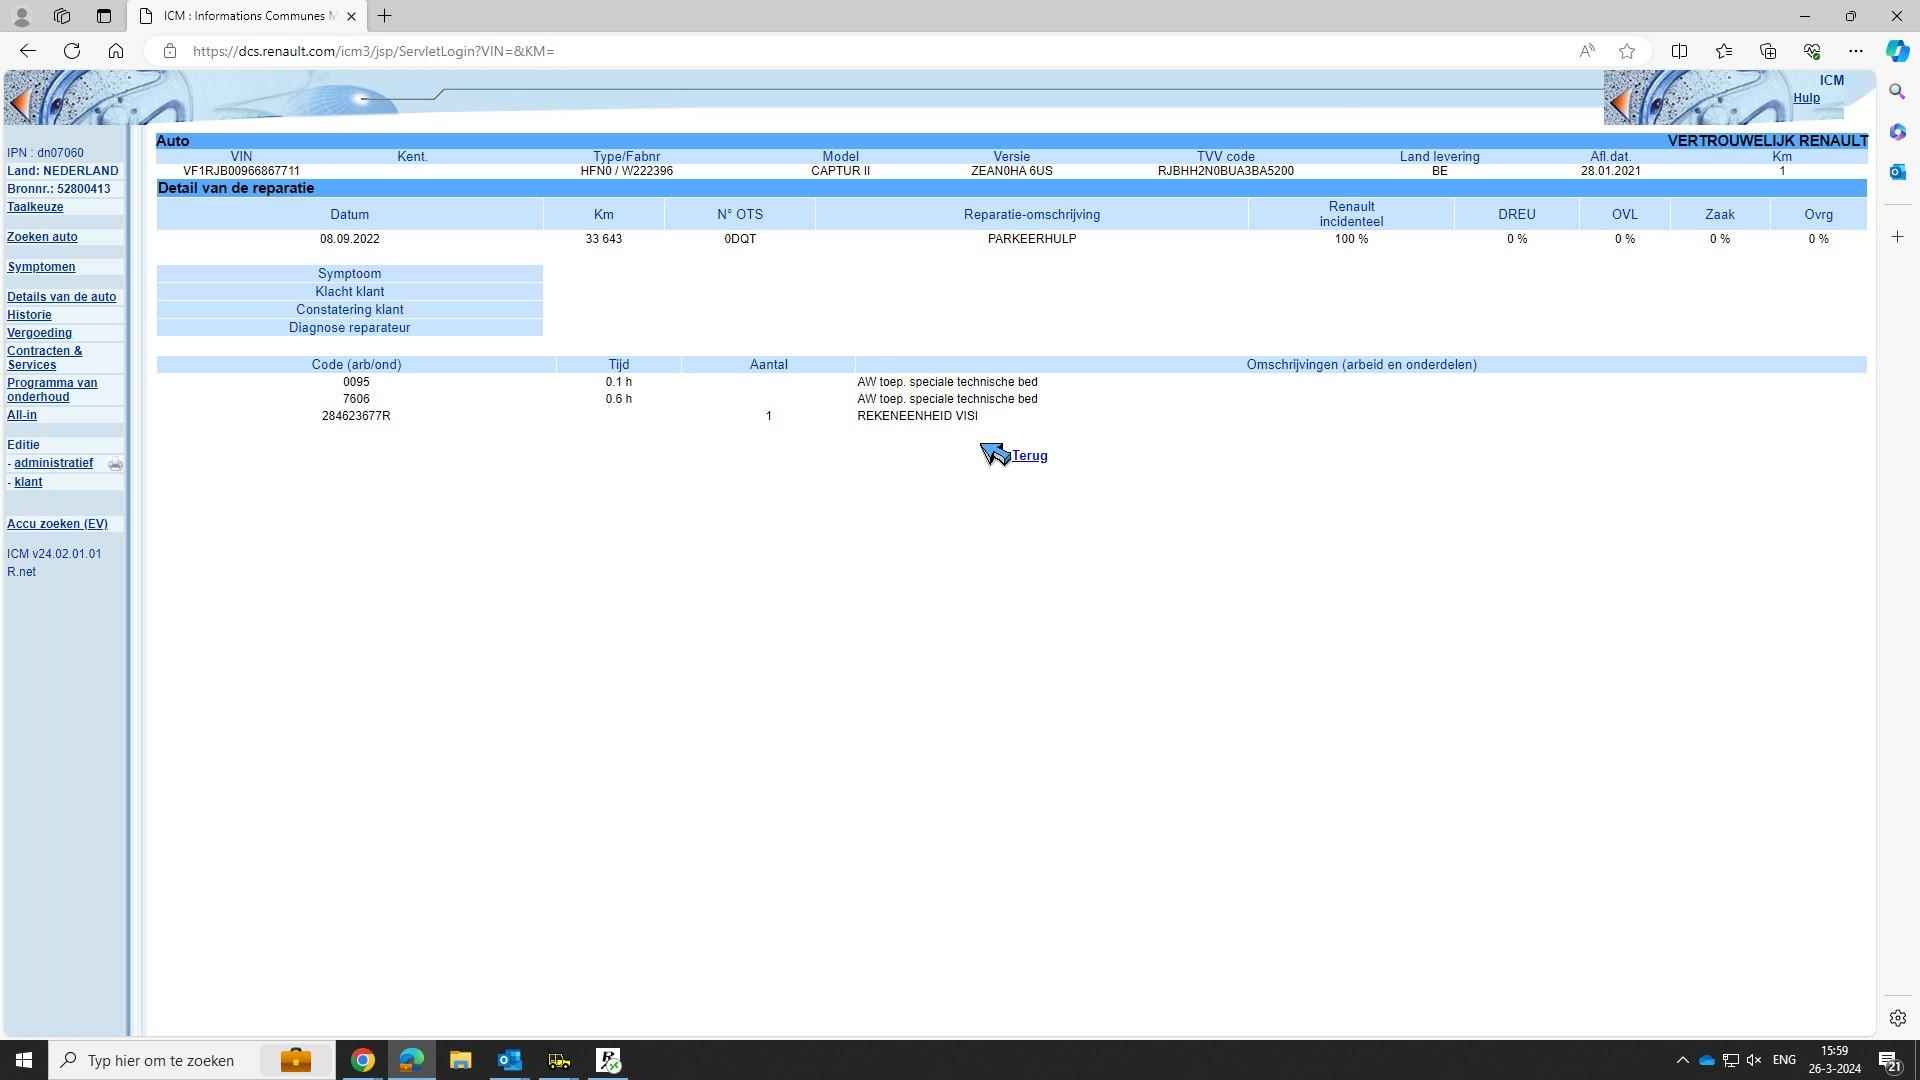Open Outlook sidebar icon
The width and height of the screenshot is (1920, 1080).
pos(1898,172)
